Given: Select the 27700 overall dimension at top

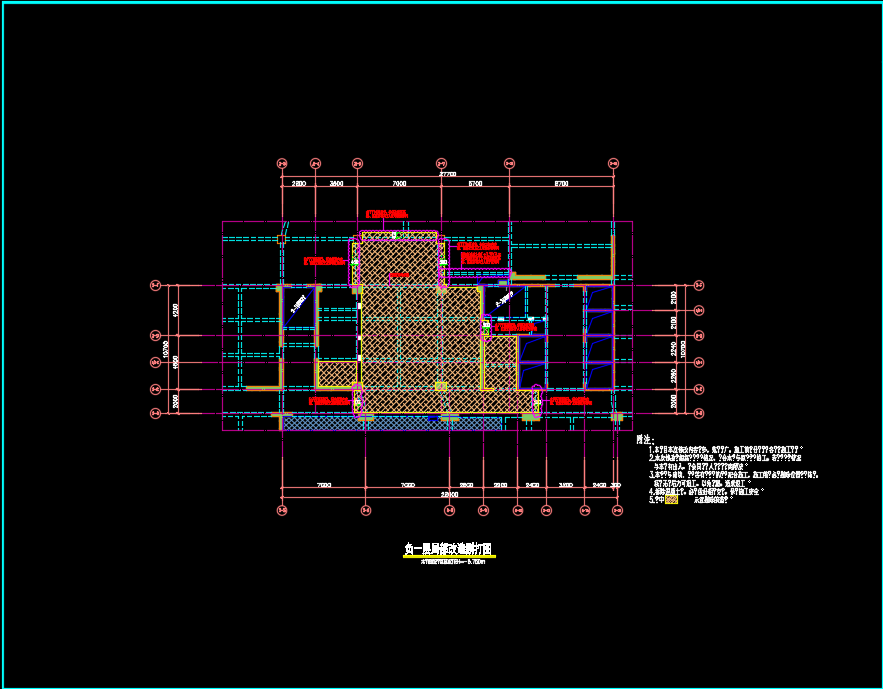Looking at the screenshot, I should [447, 174].
